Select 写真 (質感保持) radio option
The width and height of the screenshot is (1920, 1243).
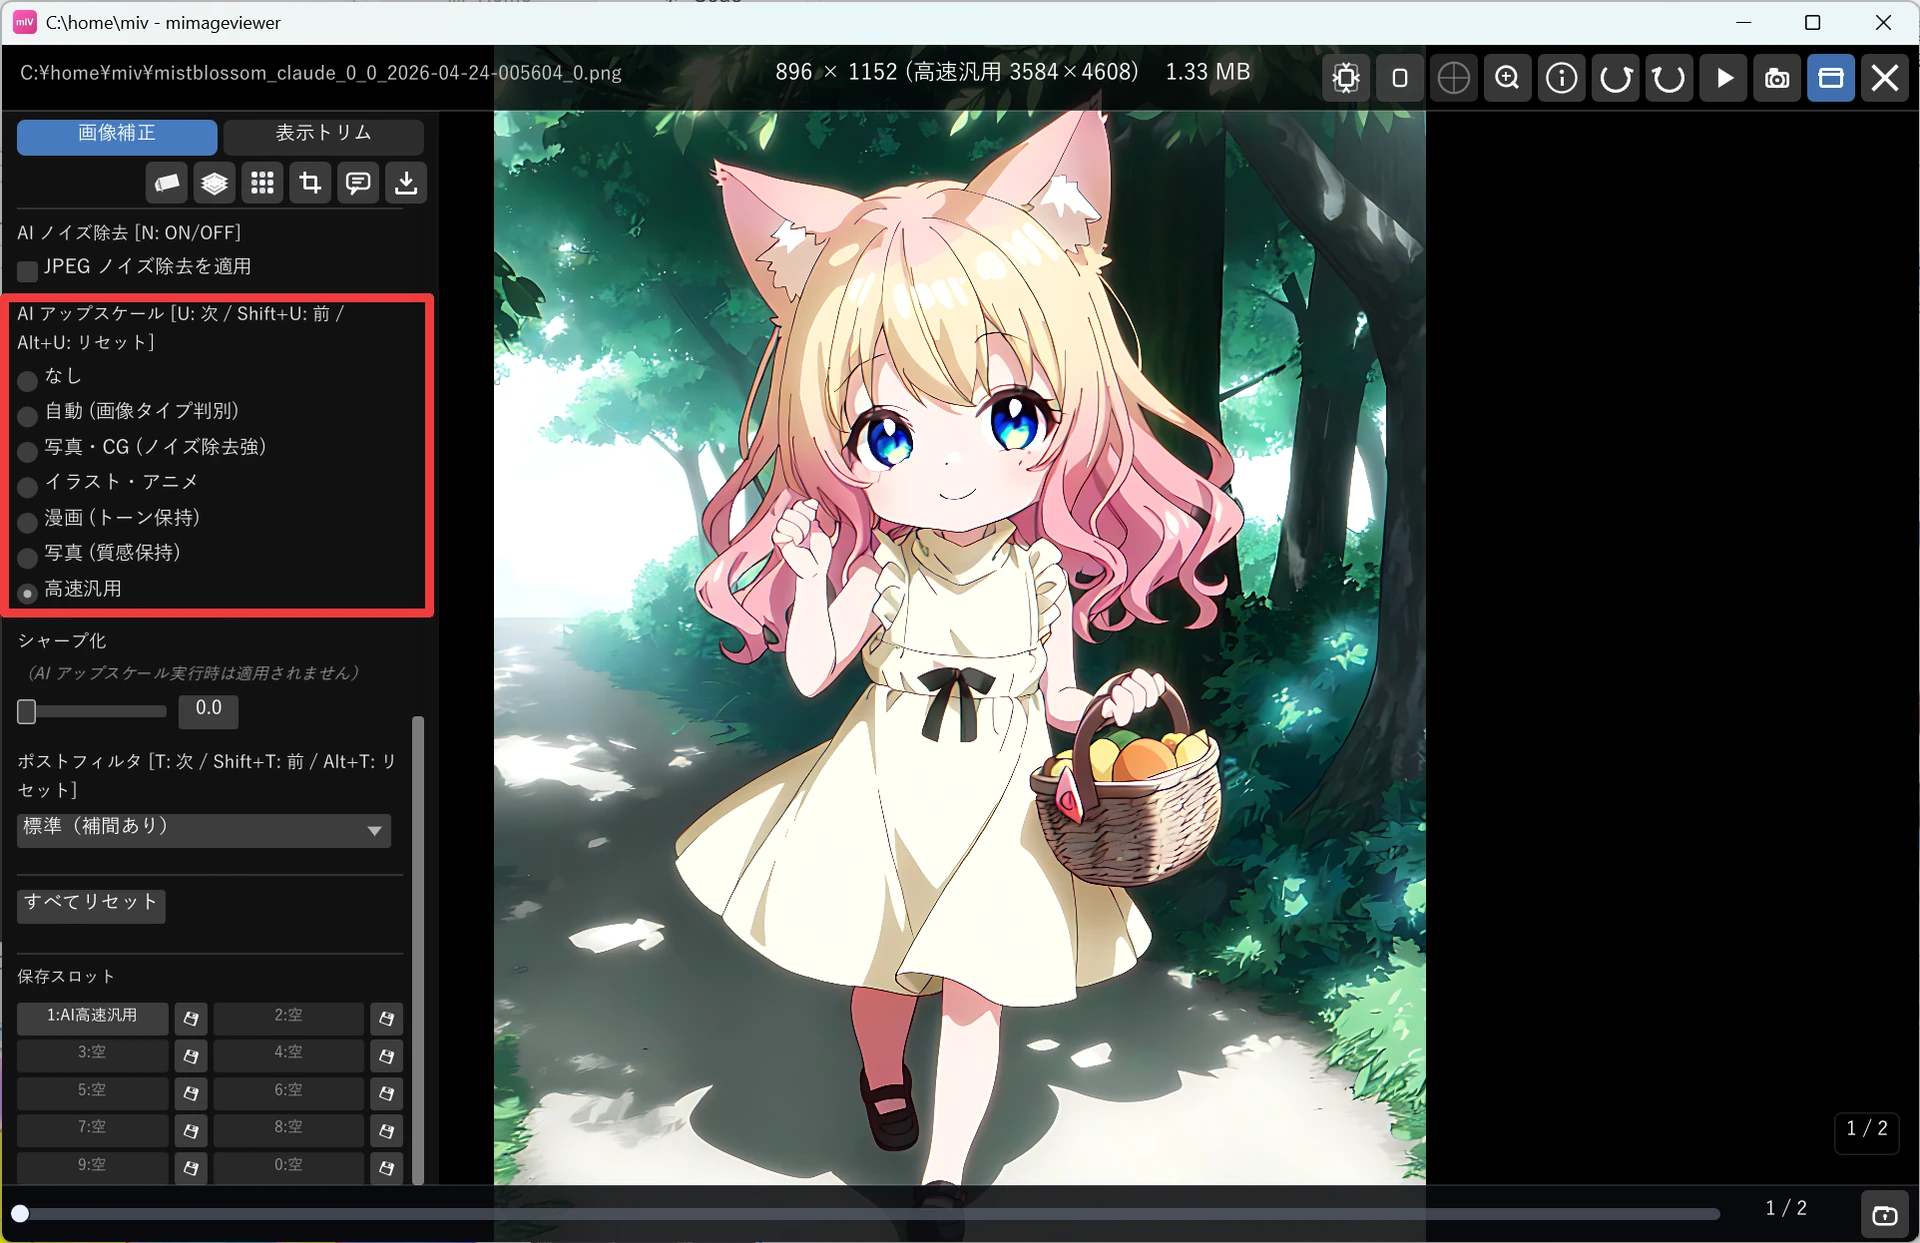(x=28, y=556)
